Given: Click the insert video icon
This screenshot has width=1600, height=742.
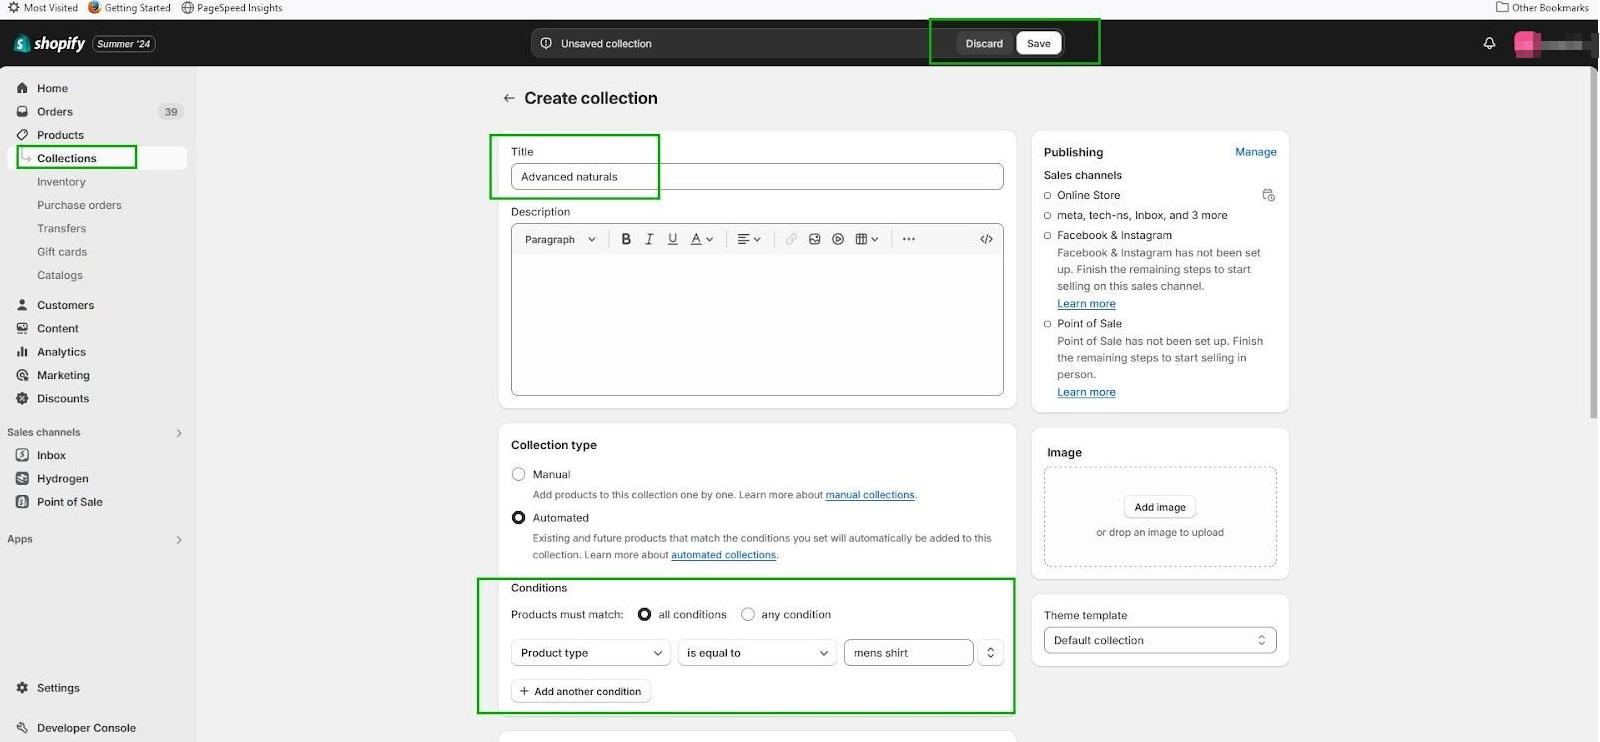Looking at the screenshot, I should [x=838, y=239].
